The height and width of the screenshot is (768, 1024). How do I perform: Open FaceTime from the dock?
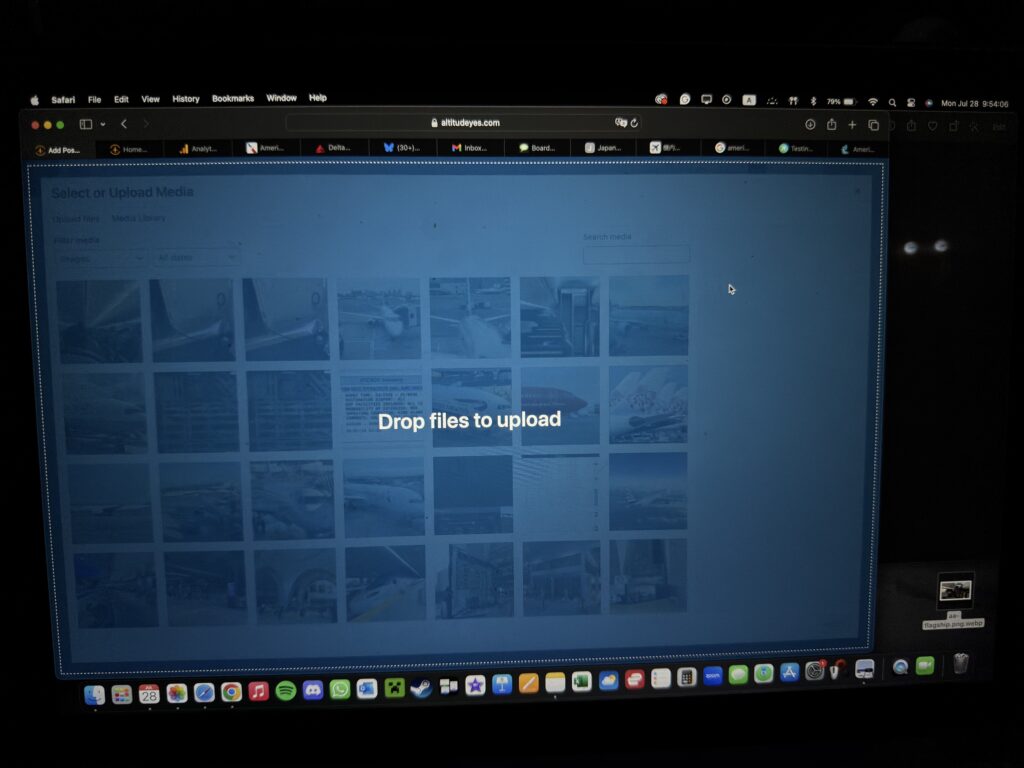925,666
